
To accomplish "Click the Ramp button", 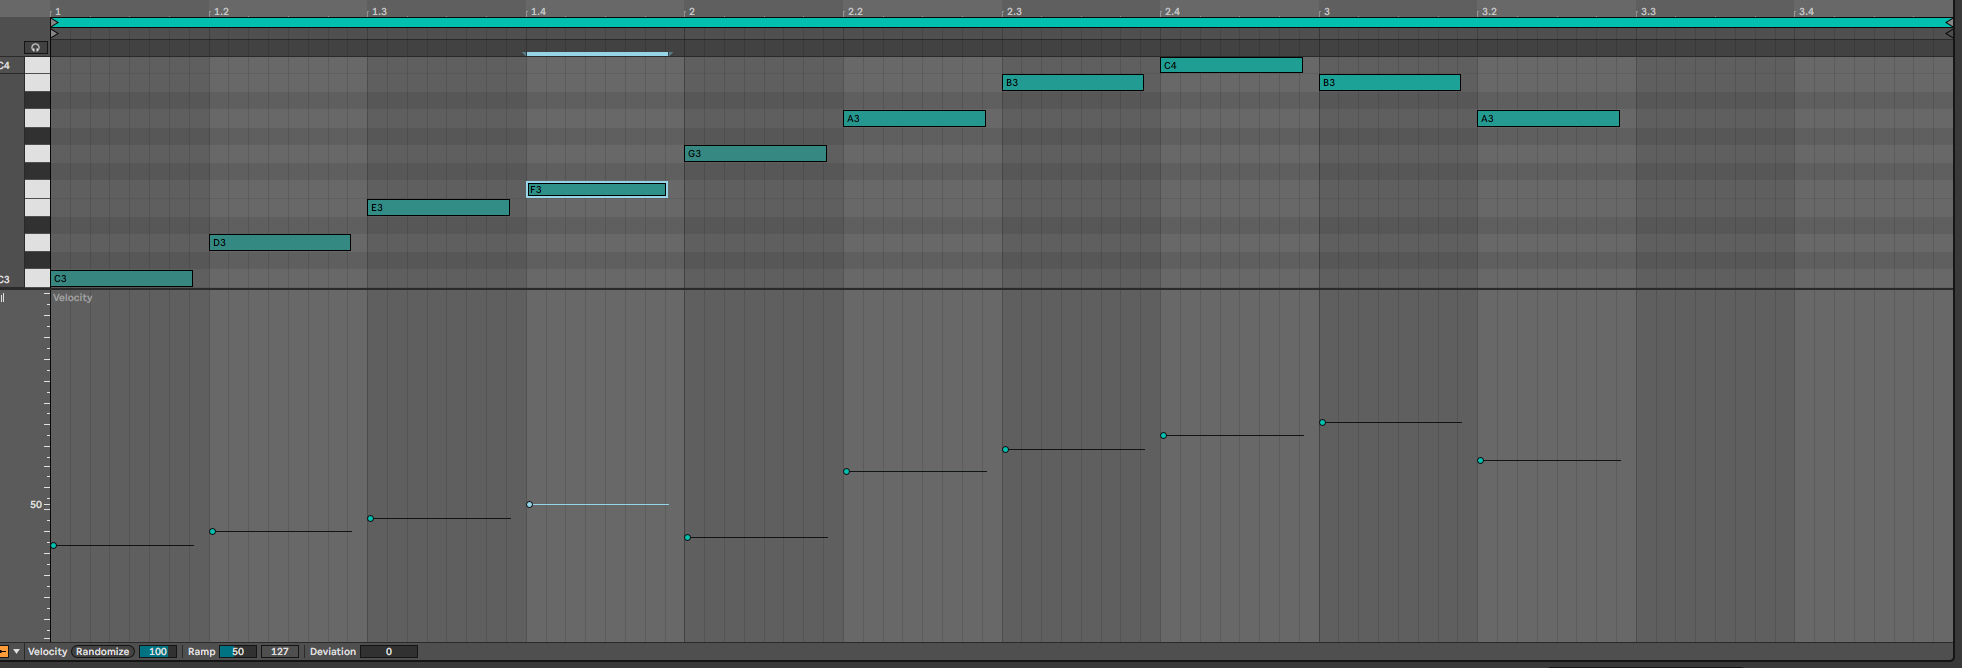I will [201, 652].
